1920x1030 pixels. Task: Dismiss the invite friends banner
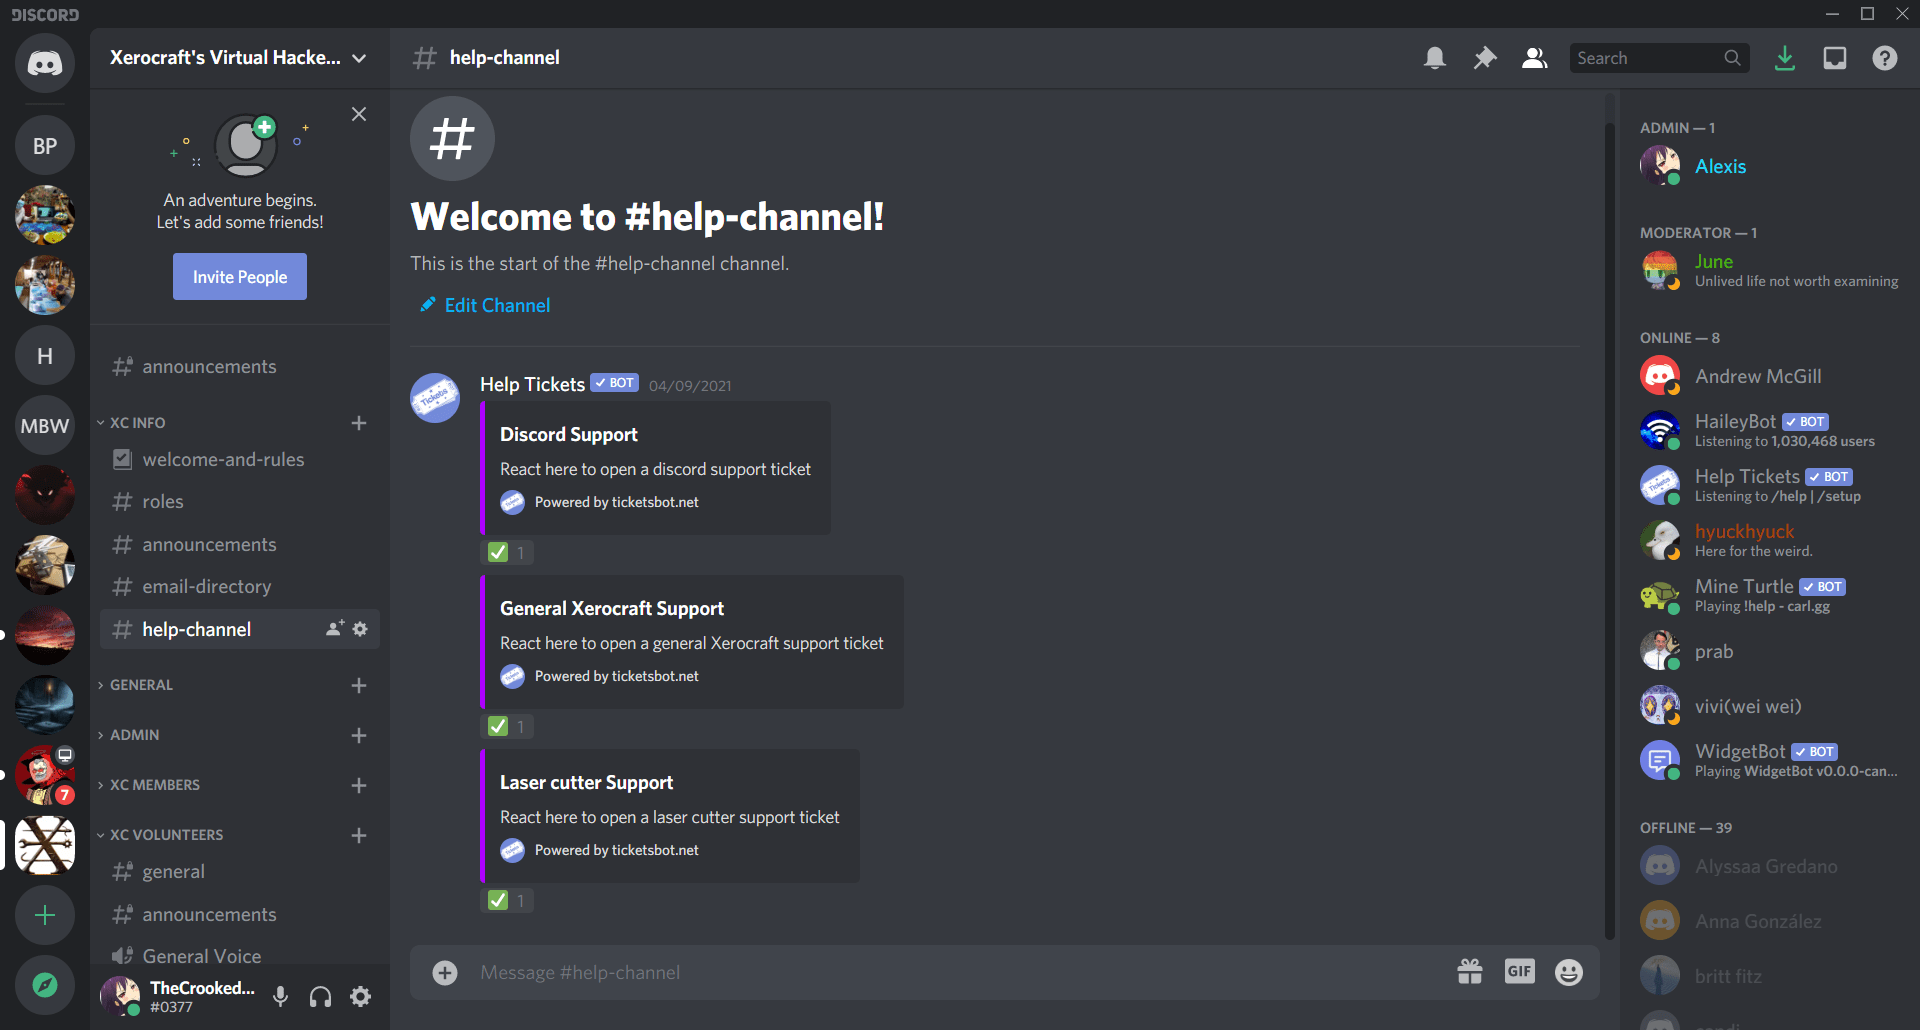point(359,114)
